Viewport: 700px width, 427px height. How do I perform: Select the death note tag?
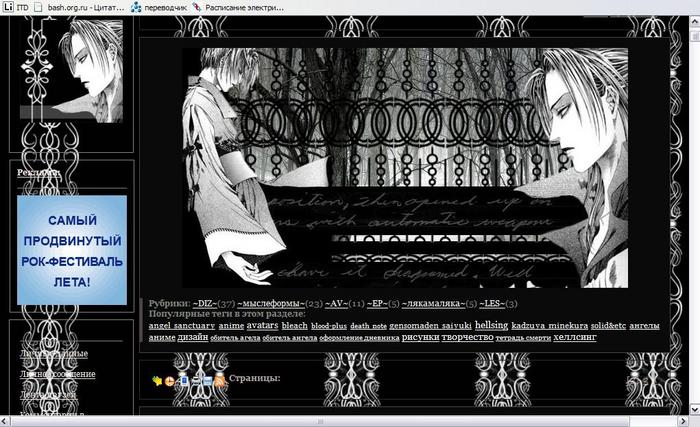[368, 327]
